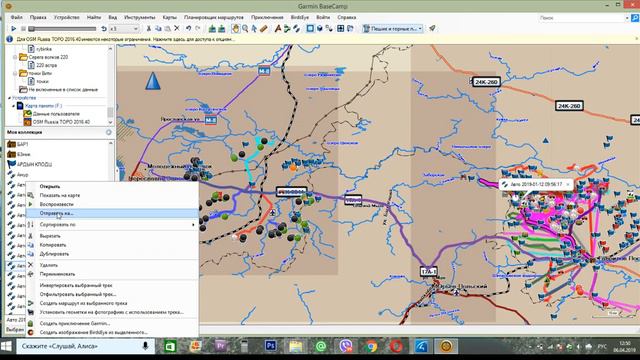This screenshot has height=360, width=640.
Task: Open the playback speed x3 dropdown
Action: (124, 29)
